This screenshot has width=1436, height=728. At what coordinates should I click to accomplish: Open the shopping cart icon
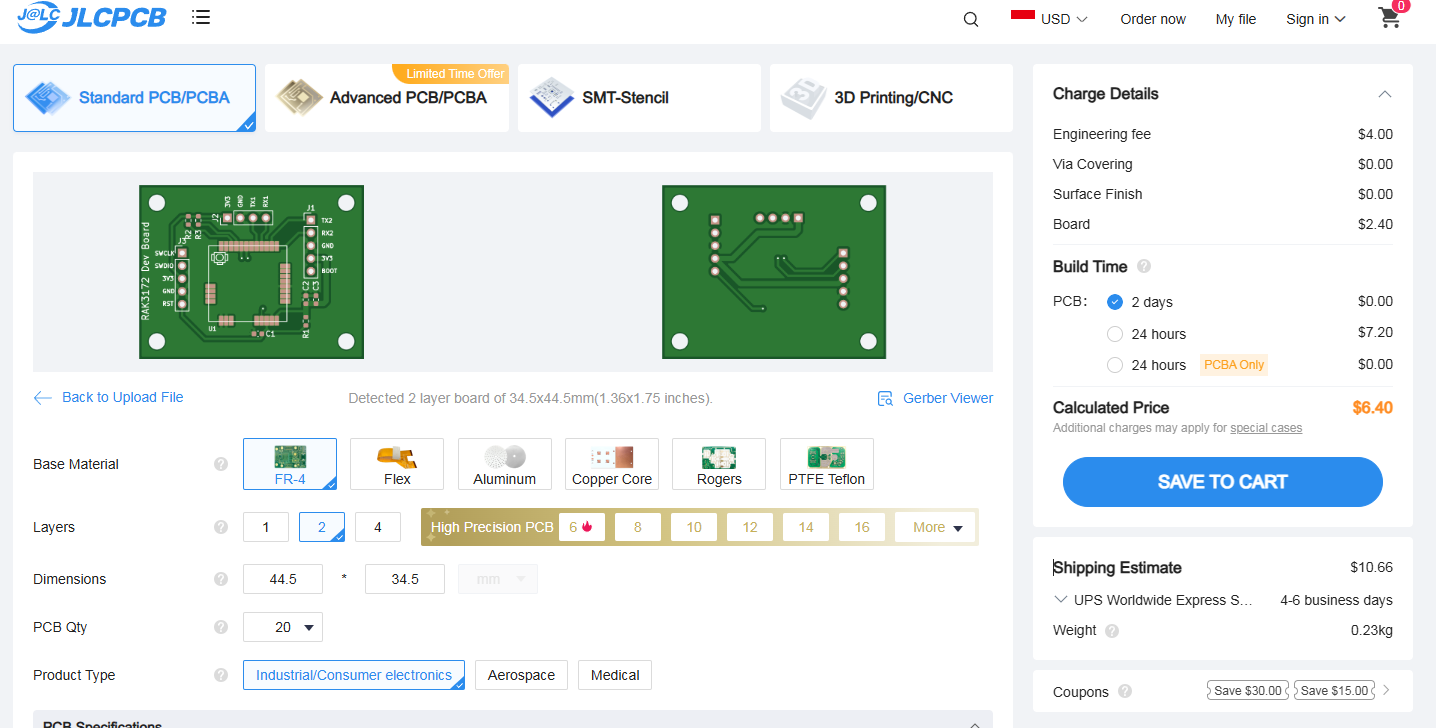[1389, 18]
